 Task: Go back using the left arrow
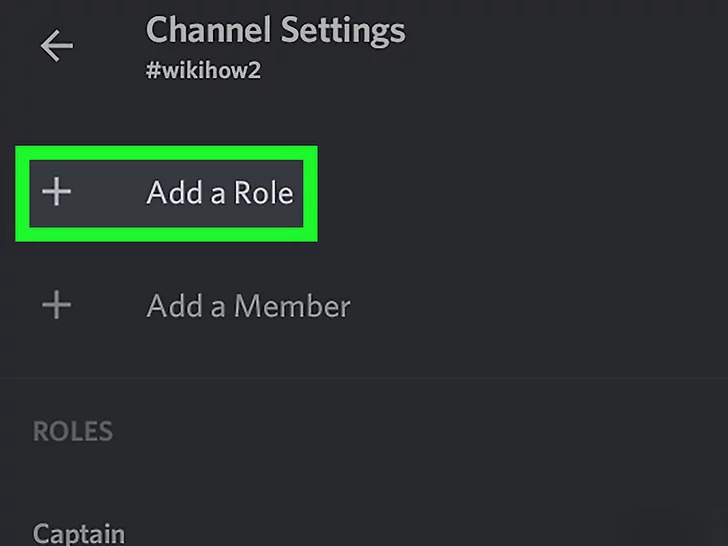(x=56, y=46)
